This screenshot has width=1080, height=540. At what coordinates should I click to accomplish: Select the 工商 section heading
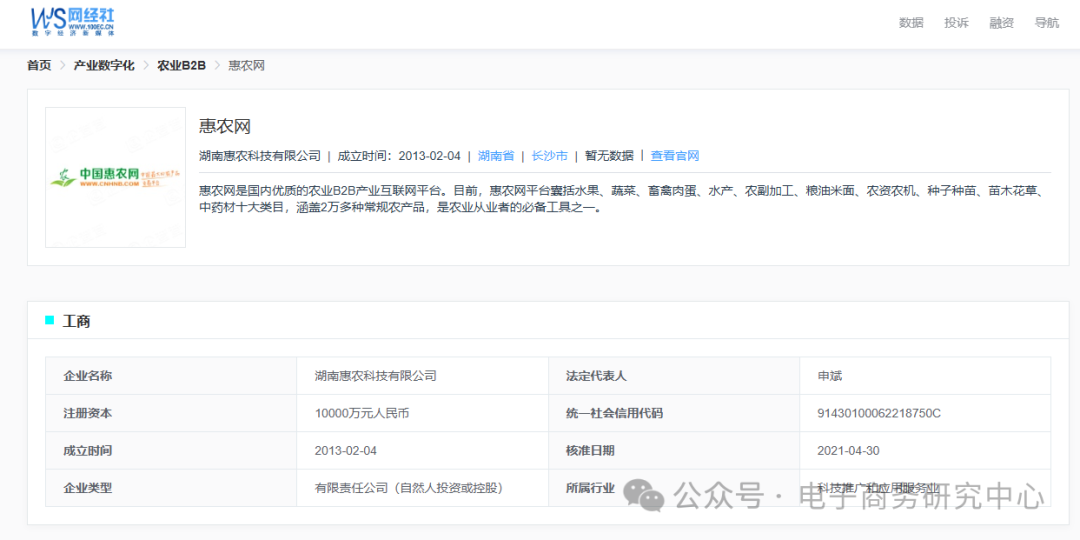pos(76,321)
